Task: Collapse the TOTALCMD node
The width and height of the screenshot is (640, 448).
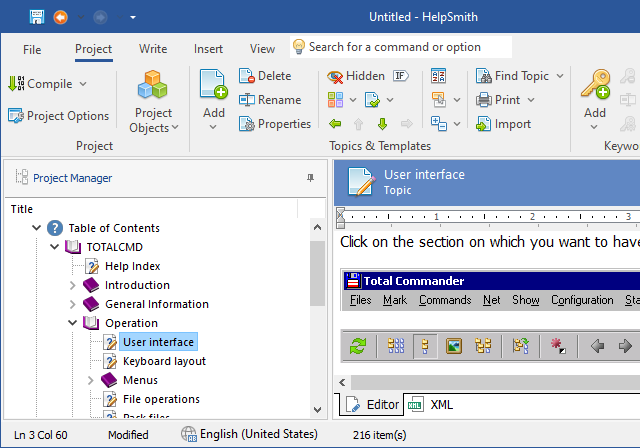Action: click(x=54, y=246)
